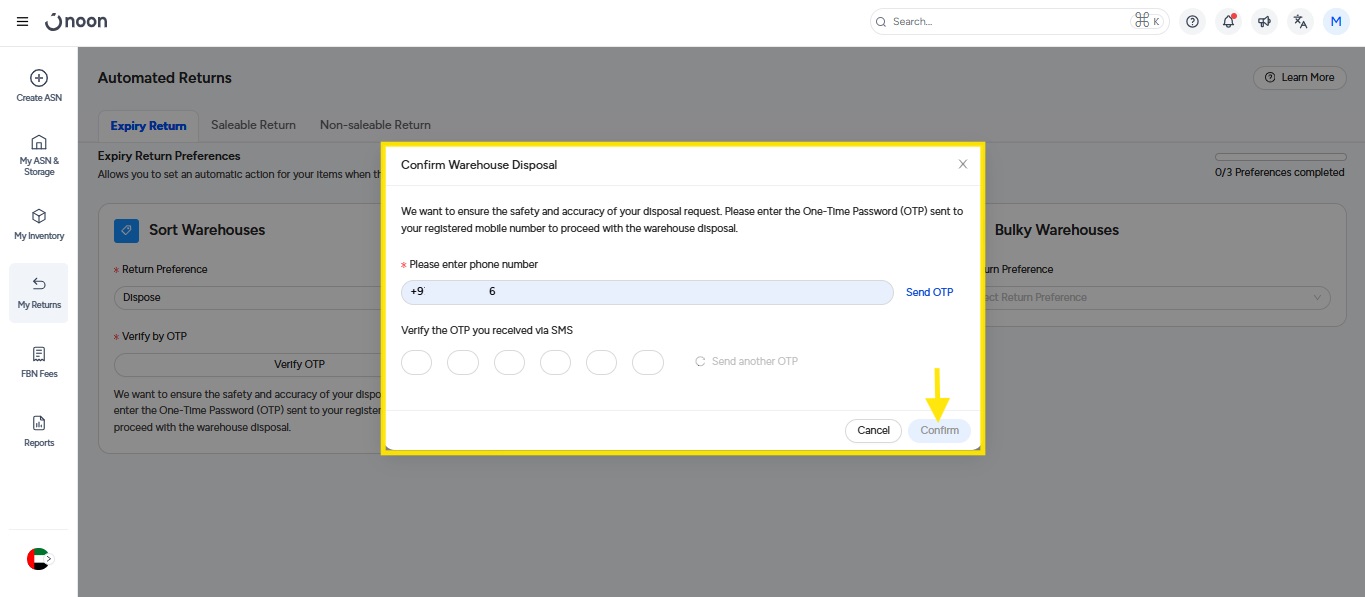
Task: Click the first OTP digit box
Action: click(416, 362)
